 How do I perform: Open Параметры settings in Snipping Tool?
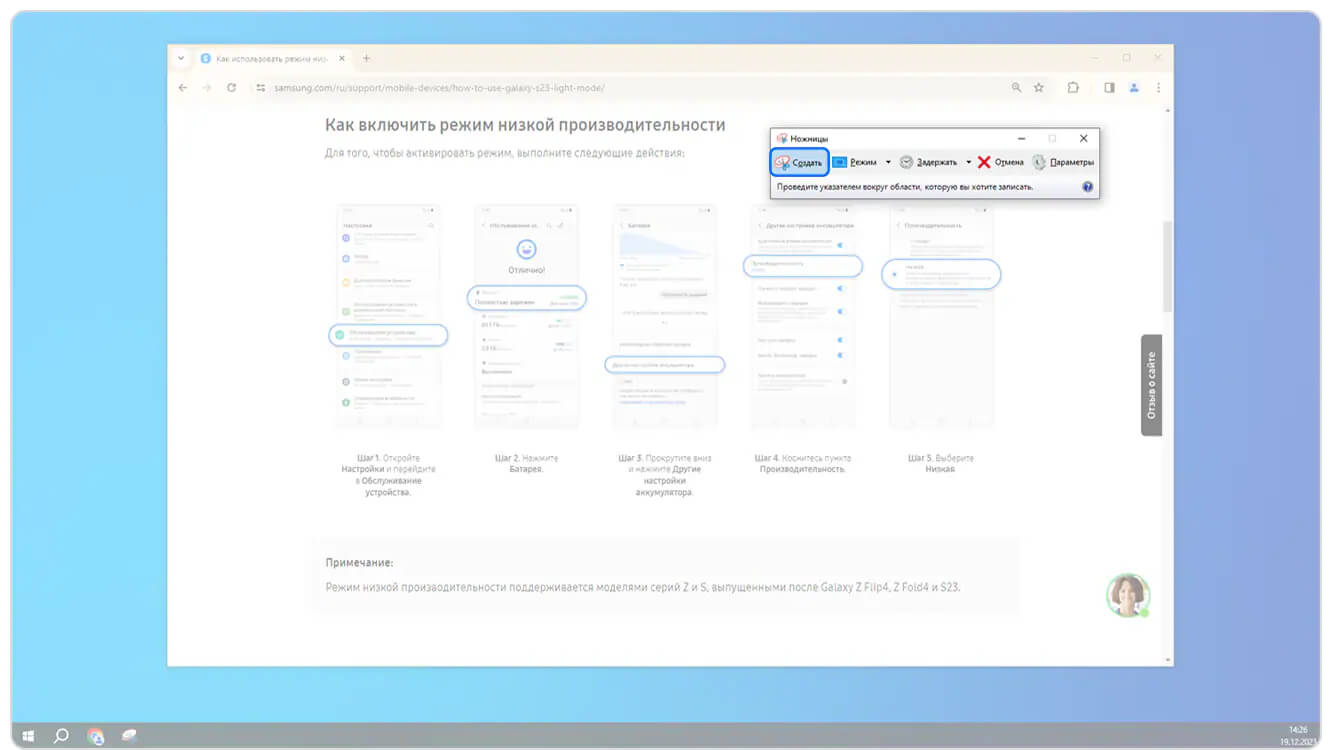coord(1063,162)
